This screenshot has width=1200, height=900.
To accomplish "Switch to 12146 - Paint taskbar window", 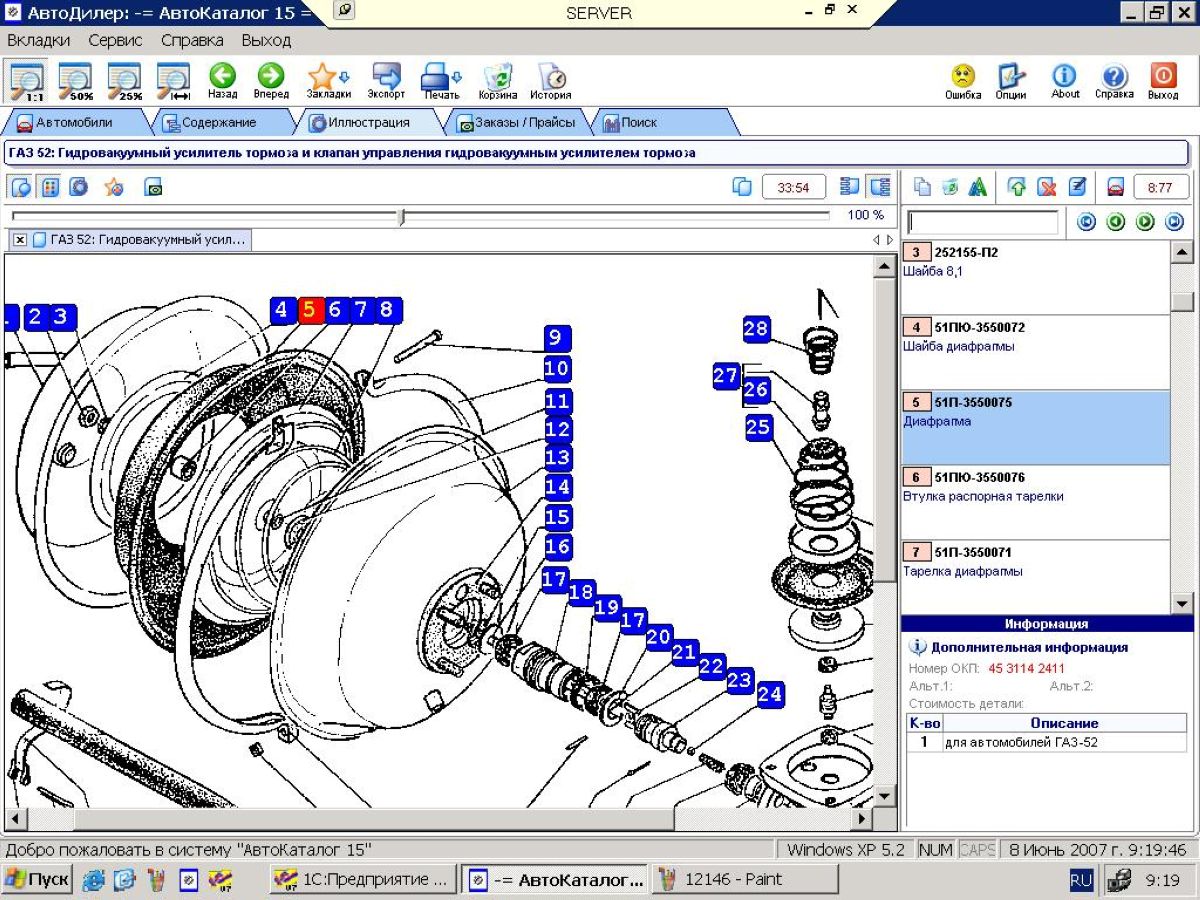I will (x=745, y=880).
